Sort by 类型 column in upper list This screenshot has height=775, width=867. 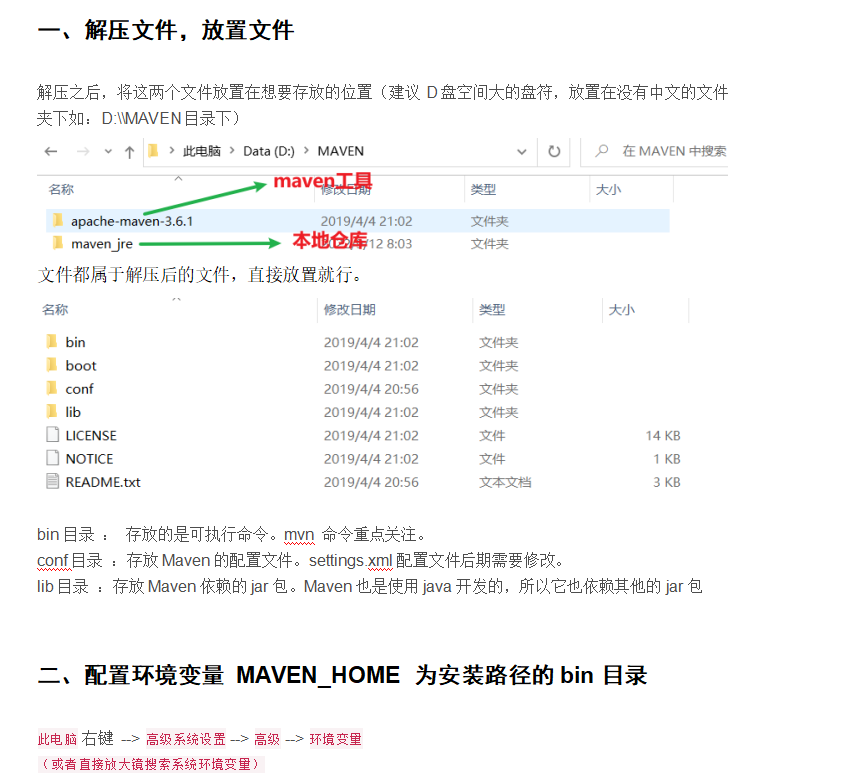tap(483, 190)
